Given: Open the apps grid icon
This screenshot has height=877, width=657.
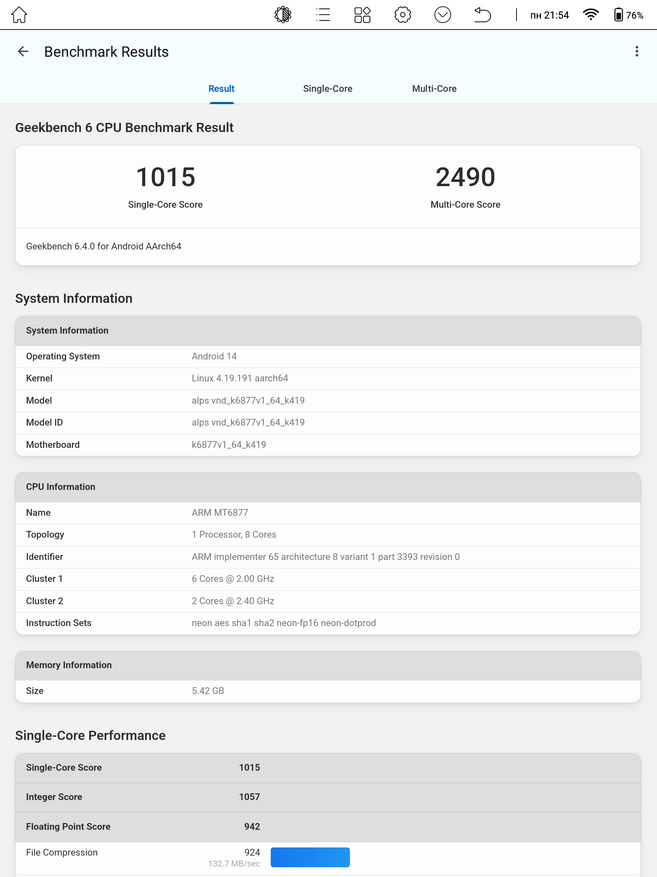Looking at the screenshot, I should pos(362,15).
